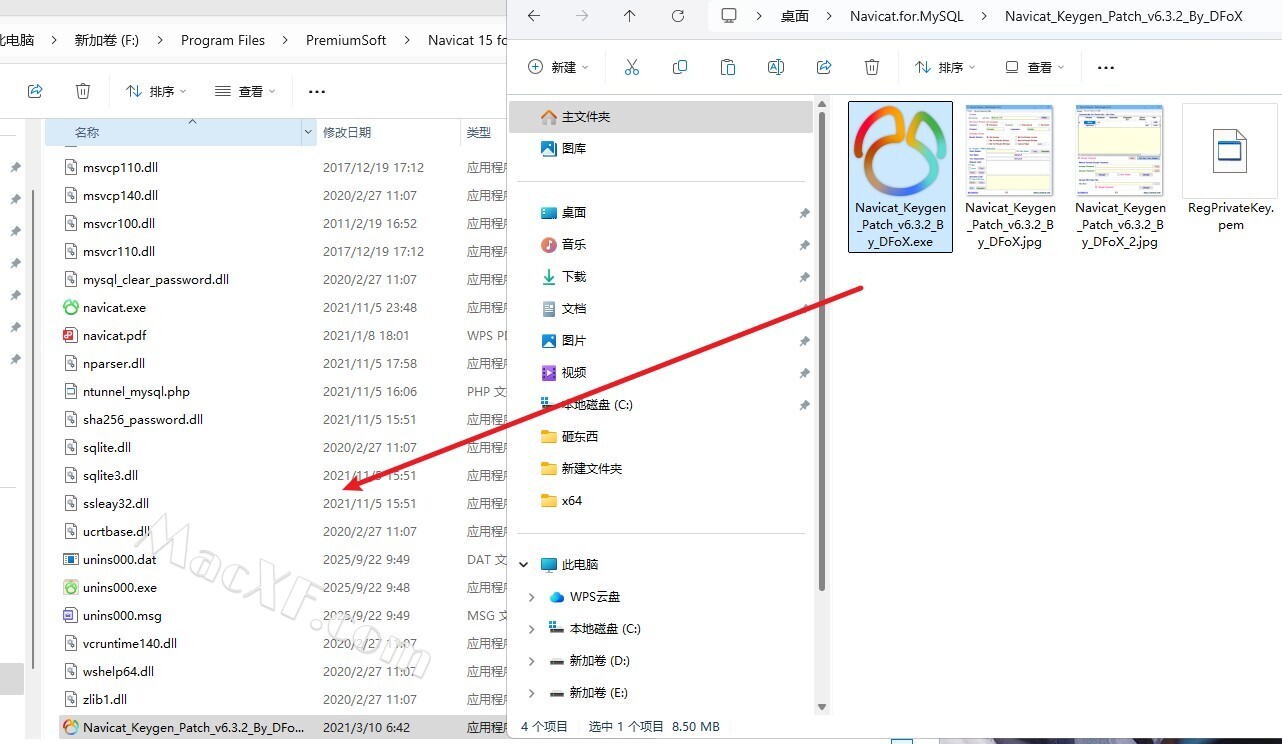Click the Paste icon in right window toolbar
This screenshot has width=1282, height=744.
click(x=728, y=67)
